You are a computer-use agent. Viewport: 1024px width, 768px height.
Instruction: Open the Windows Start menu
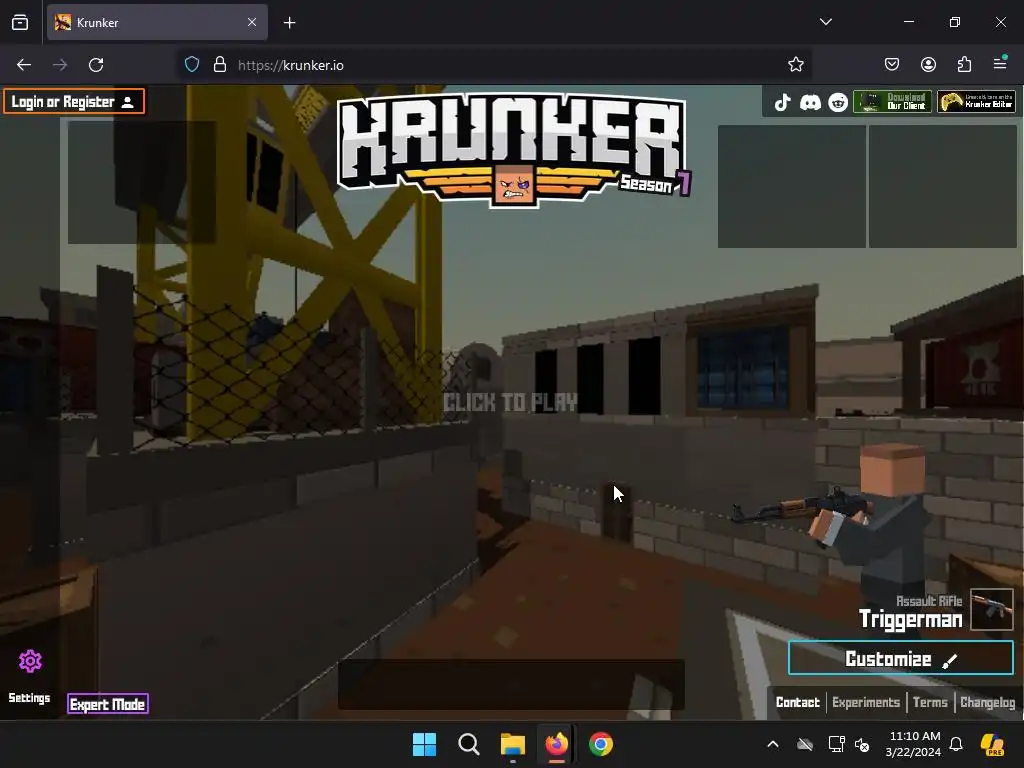tap(424, 744)
